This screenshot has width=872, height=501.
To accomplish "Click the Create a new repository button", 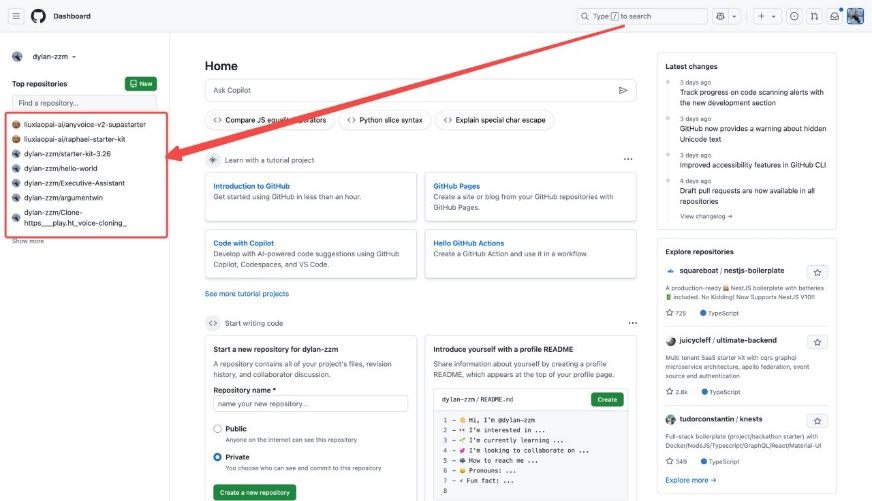I will click(x=254, y=492).
